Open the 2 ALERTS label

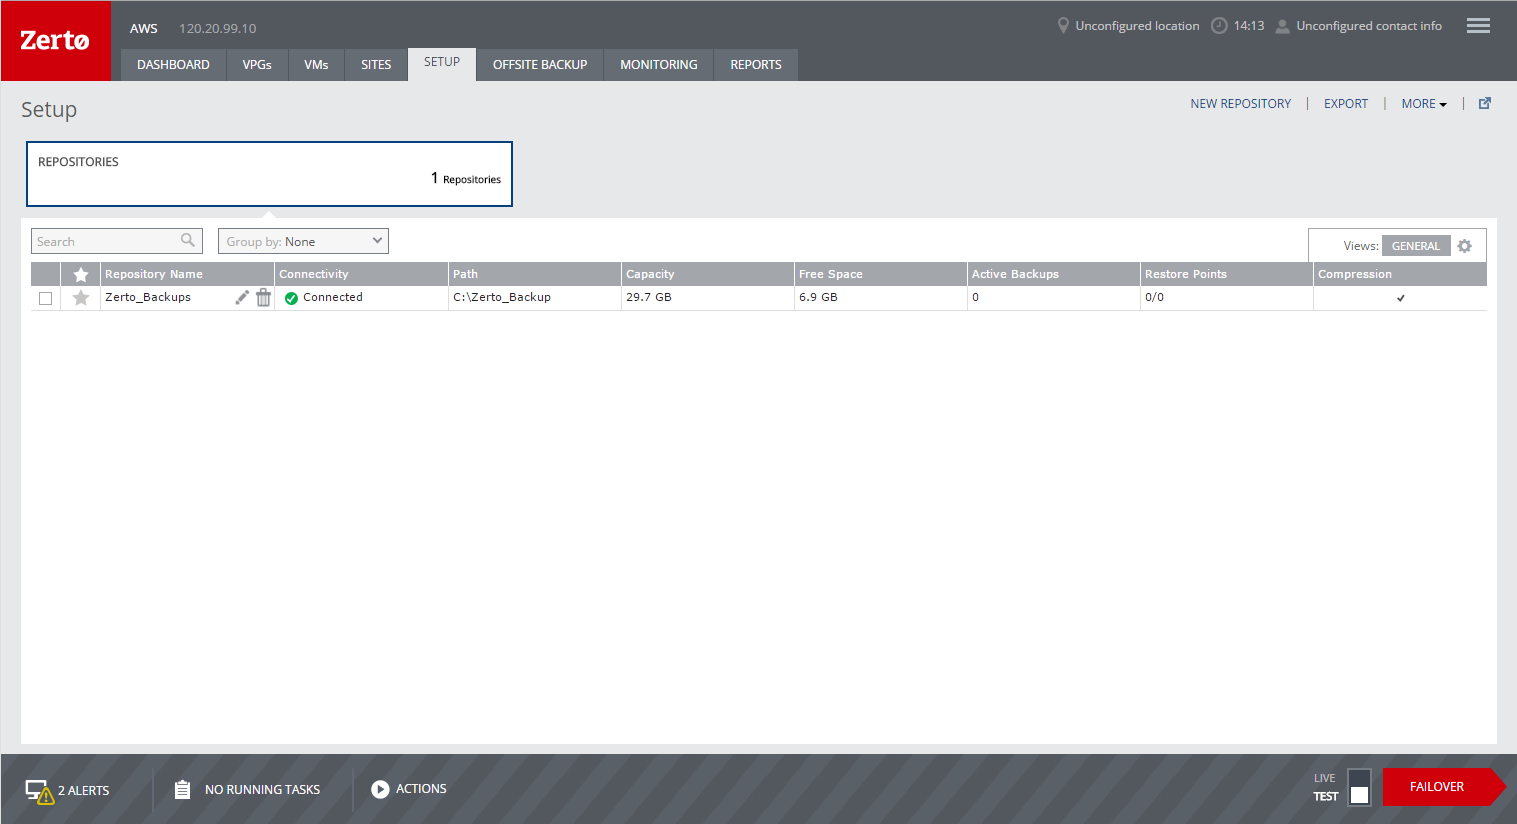tap(84, 791)
